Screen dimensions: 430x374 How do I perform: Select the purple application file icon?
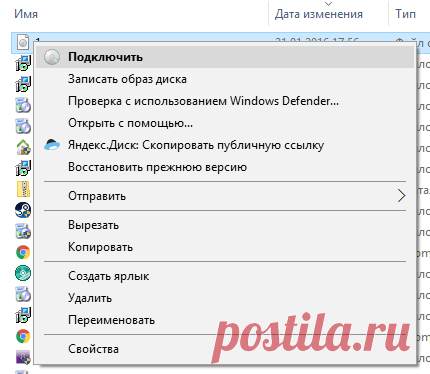click(23, 357)
